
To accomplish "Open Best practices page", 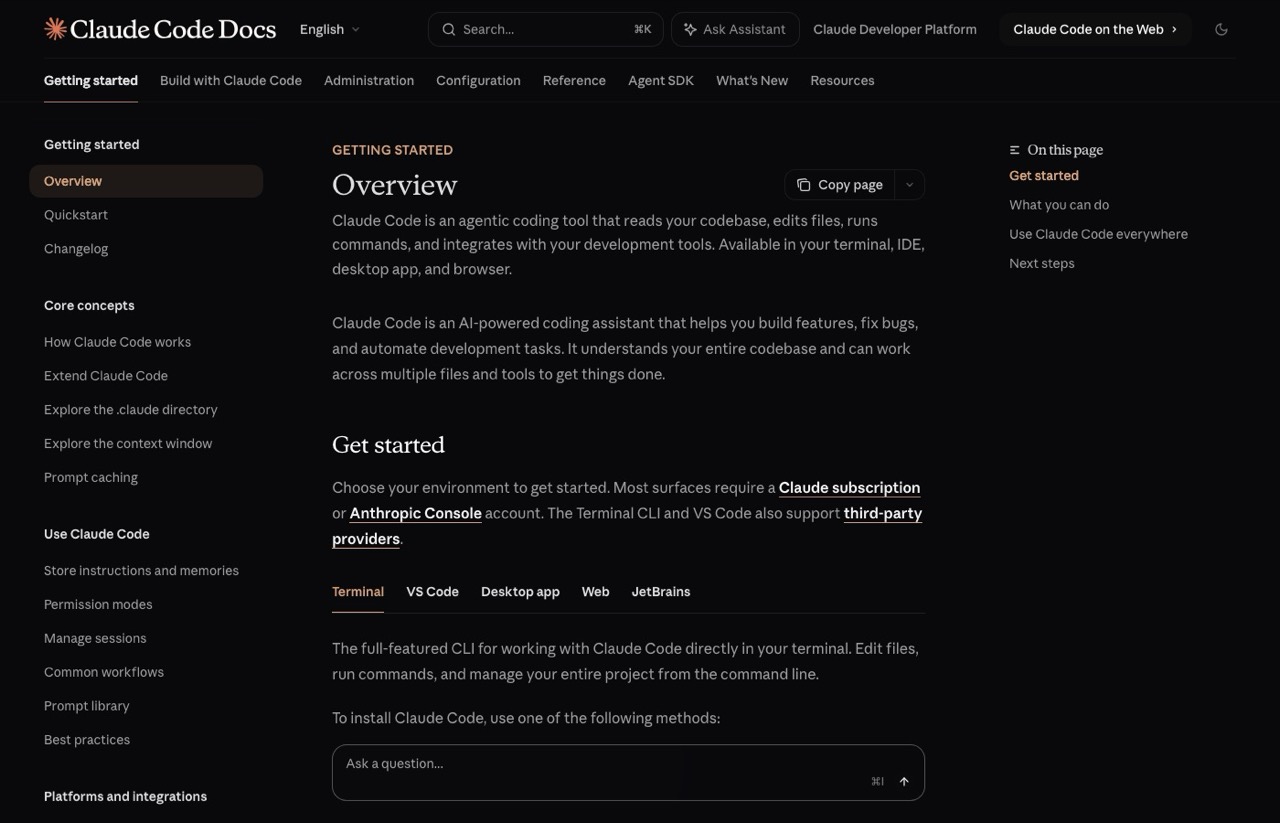I will [x=87, y=740].
